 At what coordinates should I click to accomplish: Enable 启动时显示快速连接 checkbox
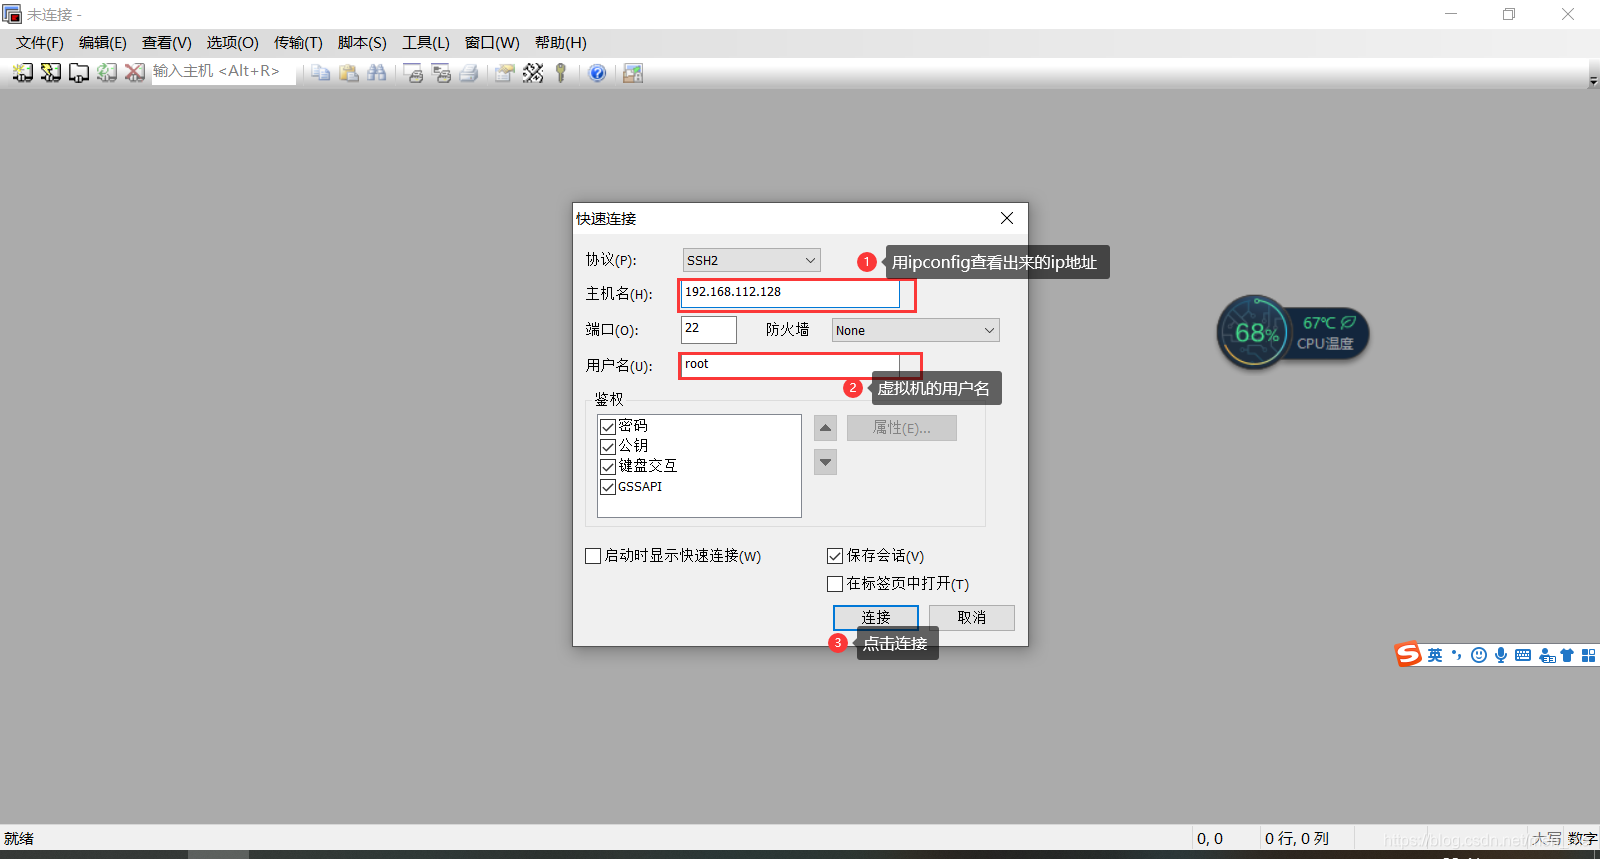click(593, 556)
